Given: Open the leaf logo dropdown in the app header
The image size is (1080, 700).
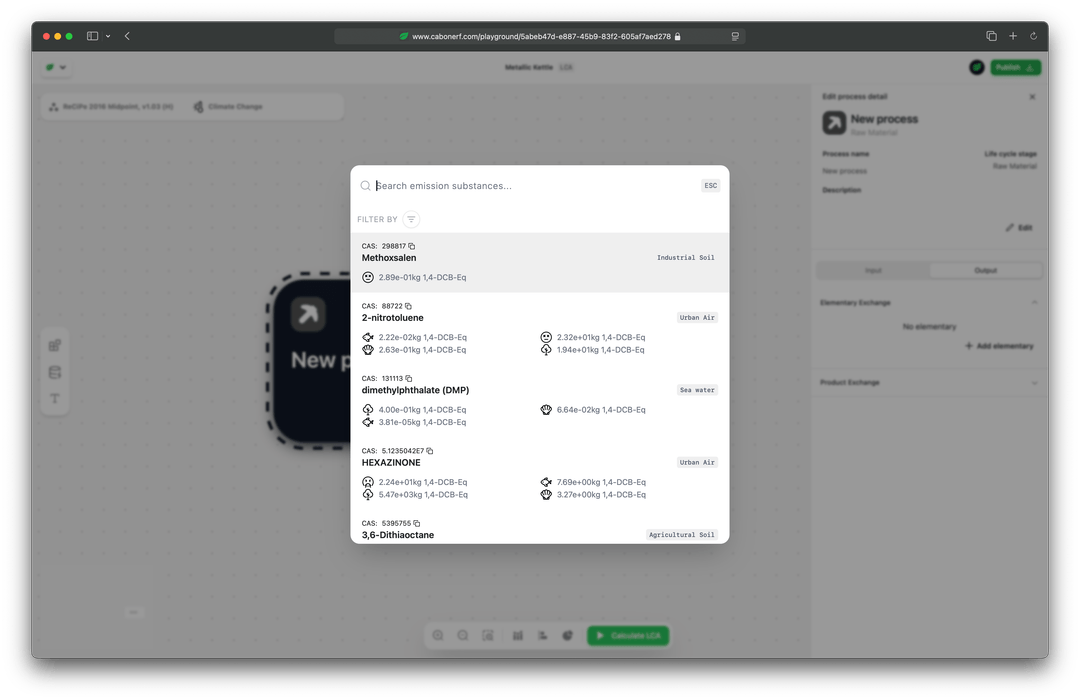Looking at the screenshot, I should click(56, 68).
